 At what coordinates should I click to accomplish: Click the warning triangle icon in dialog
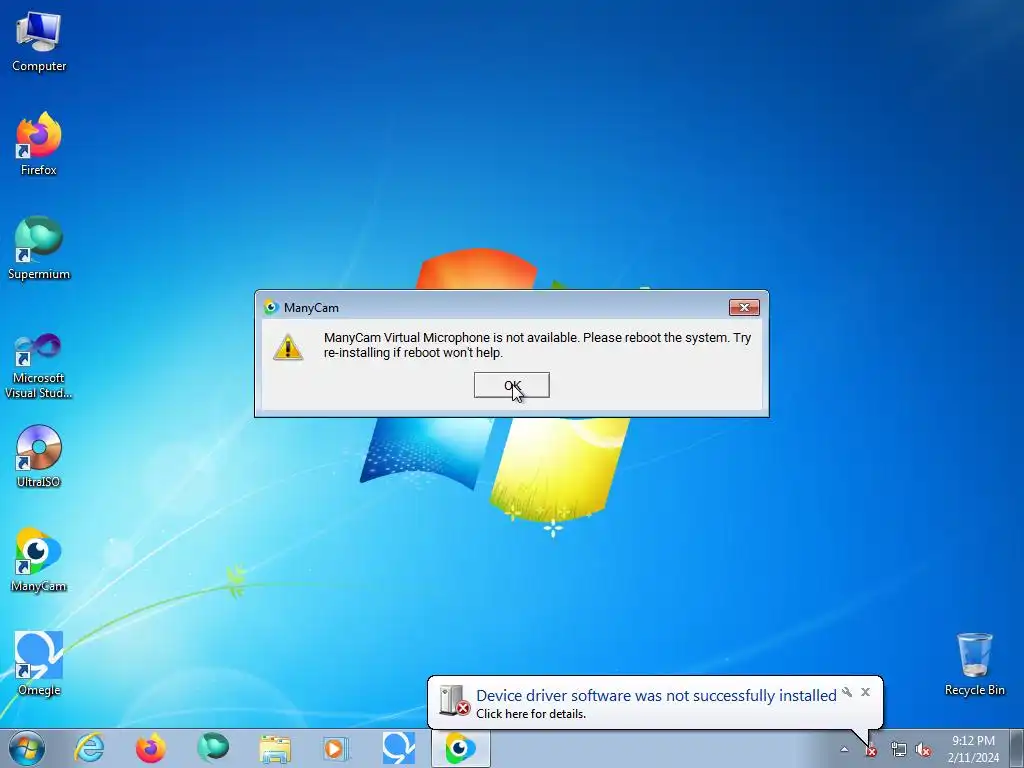[x=288, y=347]
